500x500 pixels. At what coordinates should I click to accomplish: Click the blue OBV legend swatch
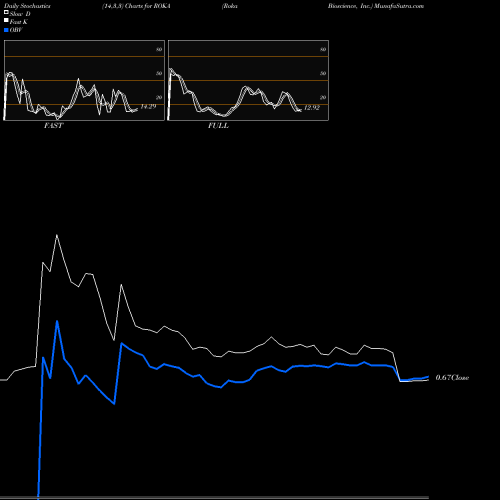coord(6,30)
